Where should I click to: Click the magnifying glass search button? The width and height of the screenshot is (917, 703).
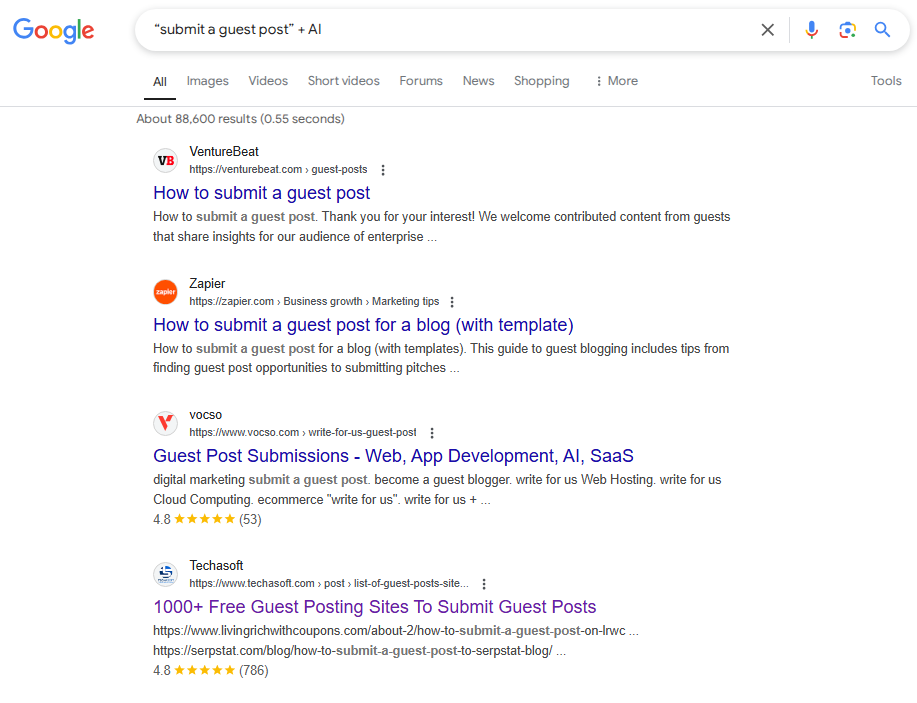882,30
